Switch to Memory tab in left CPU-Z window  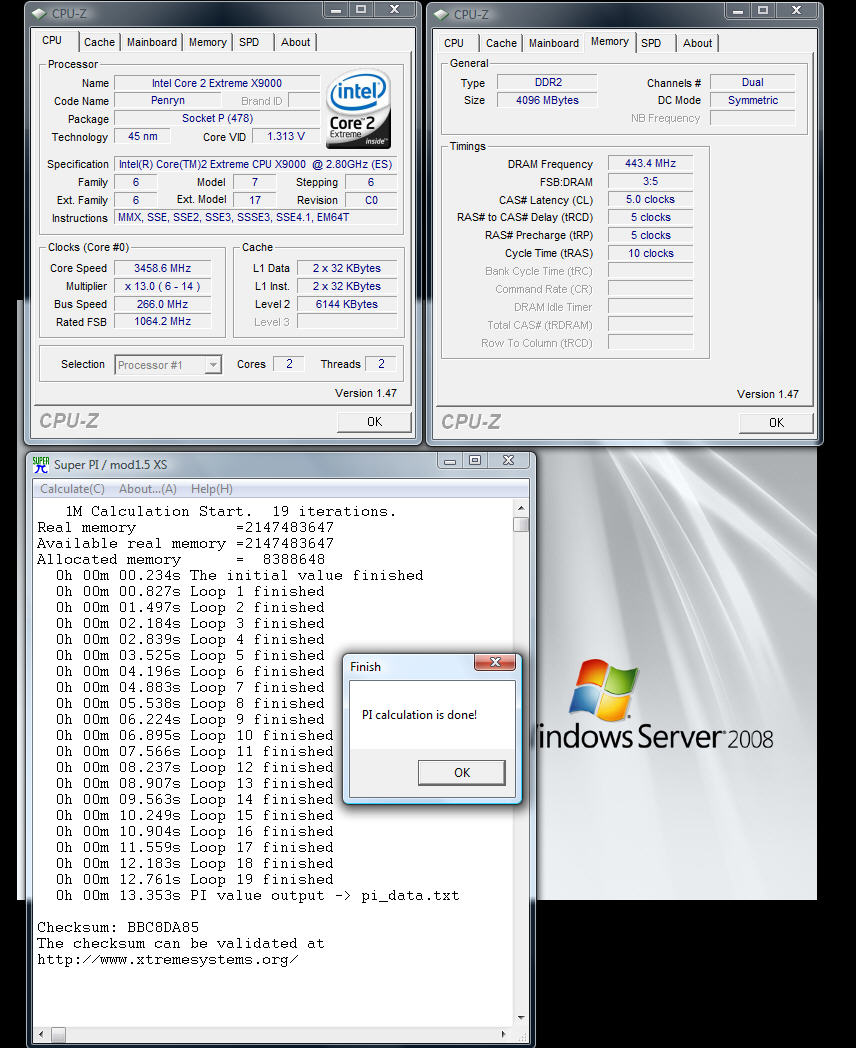pos(207,42)
